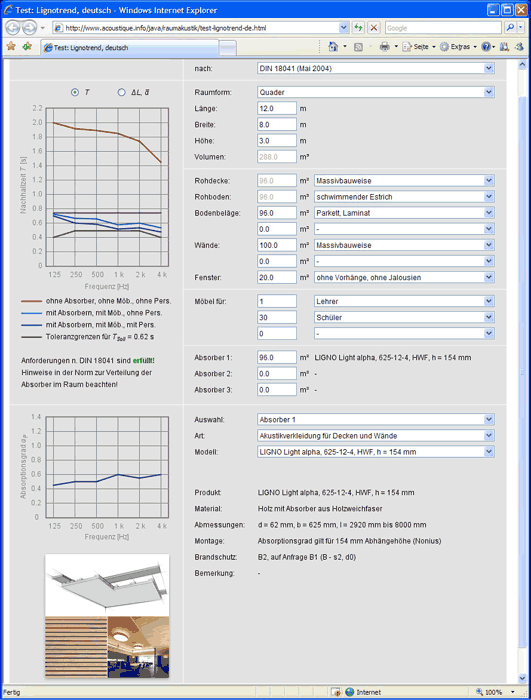Click the popup blocker icon in status bar

tap(336, 692)
